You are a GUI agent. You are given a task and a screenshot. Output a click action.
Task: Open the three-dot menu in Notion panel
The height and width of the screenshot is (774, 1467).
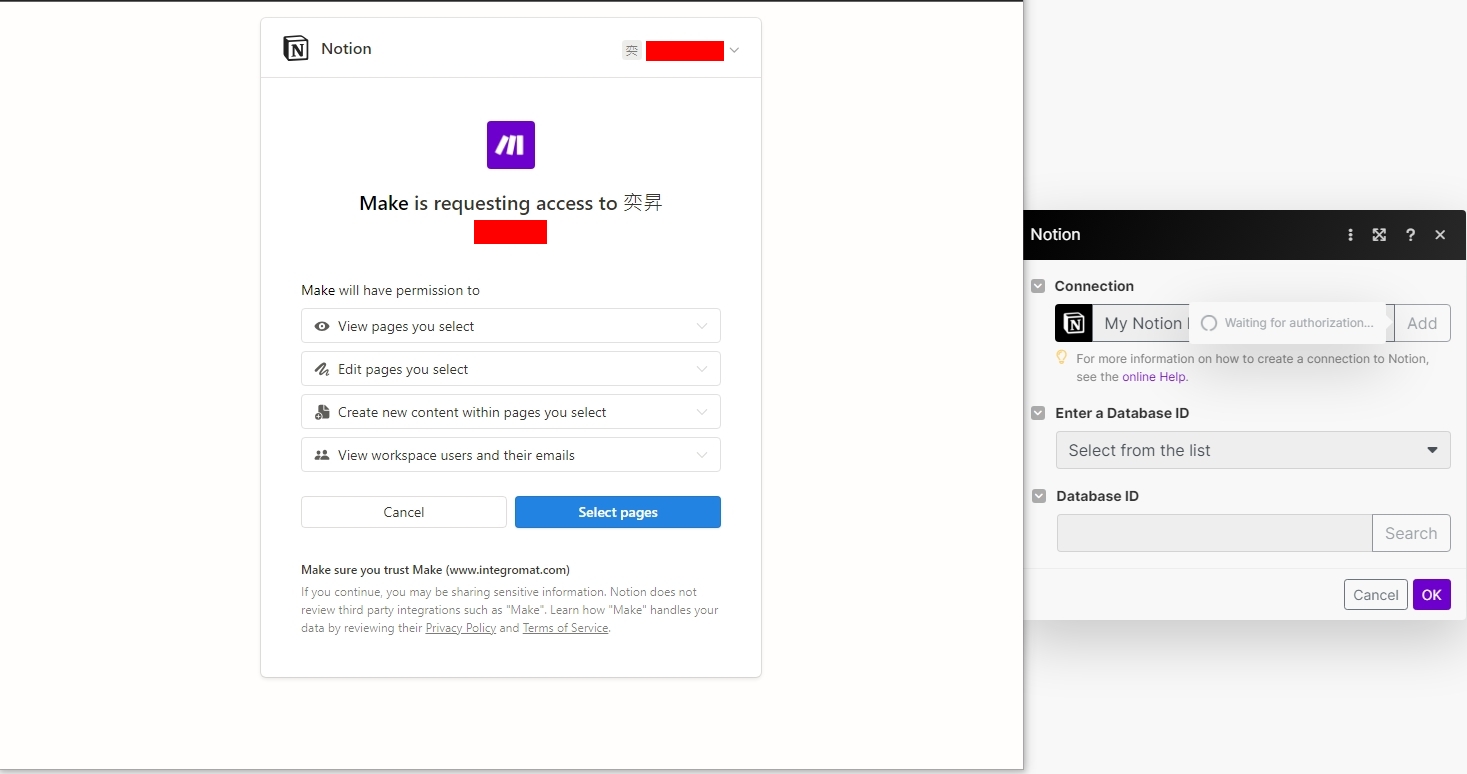click(x=1350, y=235)
